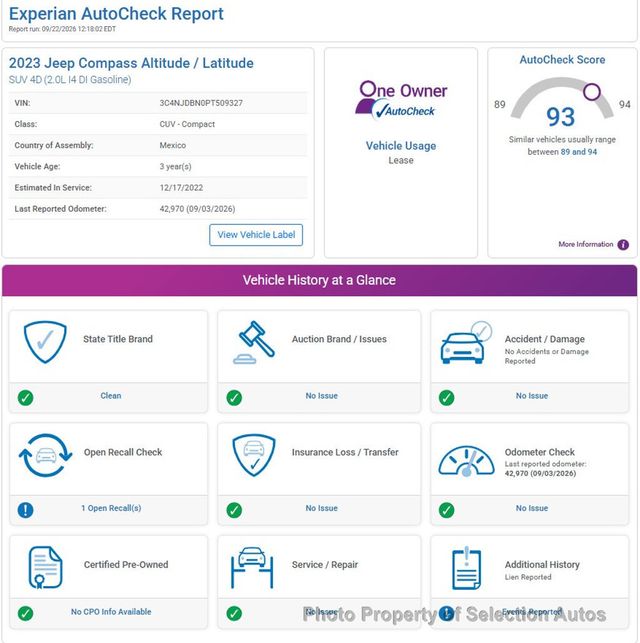Click the Accident / Damage heading

(544, 339)
